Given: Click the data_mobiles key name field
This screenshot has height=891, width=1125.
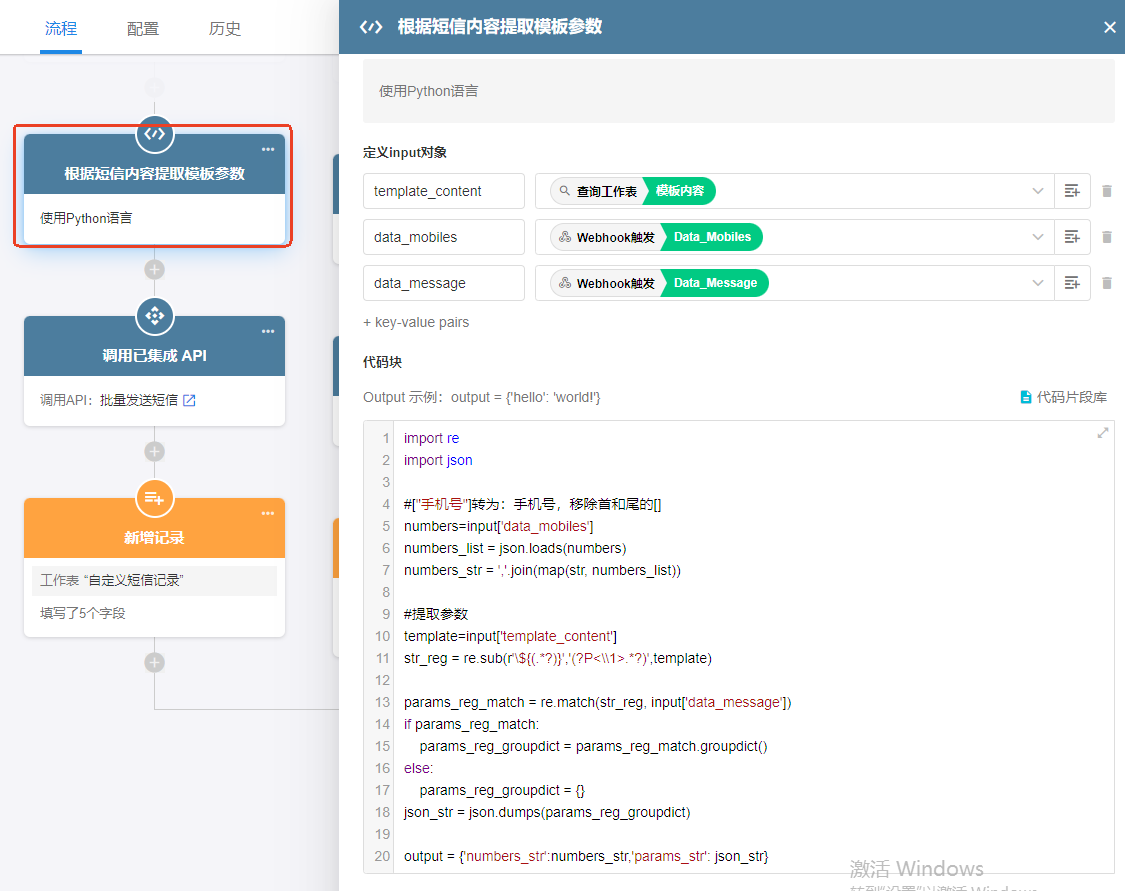Looking at the screenshot, I should [443, 237].
